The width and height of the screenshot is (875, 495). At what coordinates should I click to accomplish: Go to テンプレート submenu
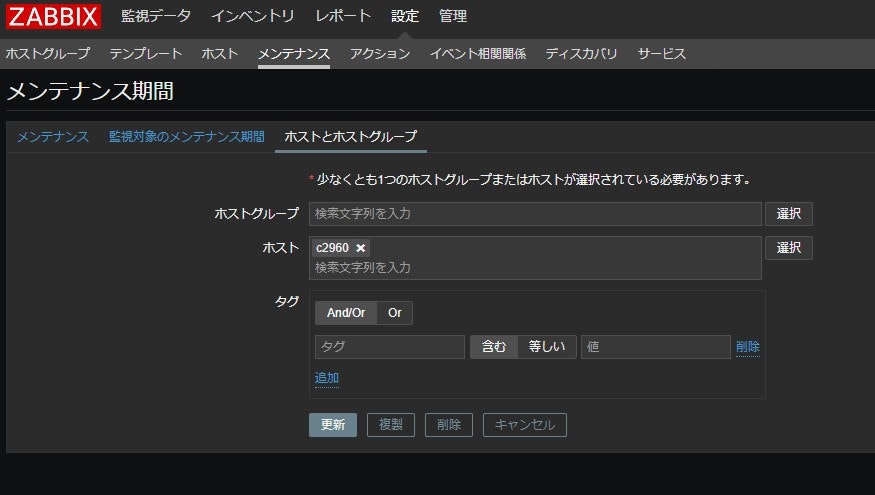pyautogui.click(x=146, y=54)
